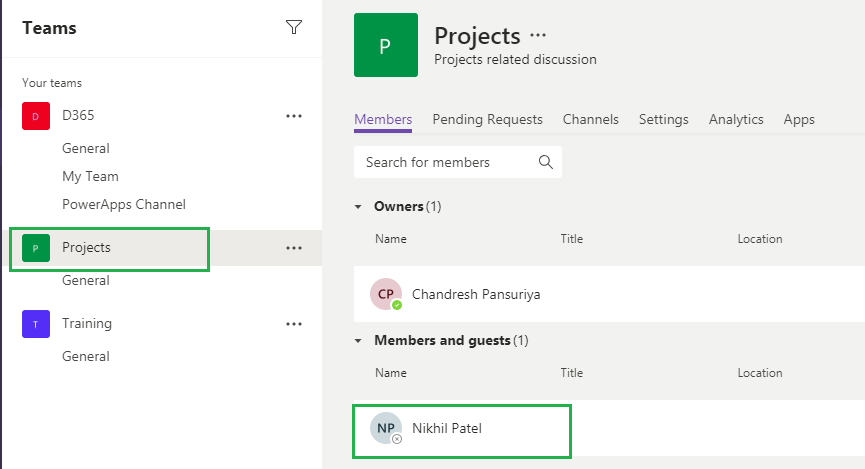Viewport: 865px width, 469px height.
Task: Click the green Projects avatar in sidebar
Action: click(x=36, y=248)
